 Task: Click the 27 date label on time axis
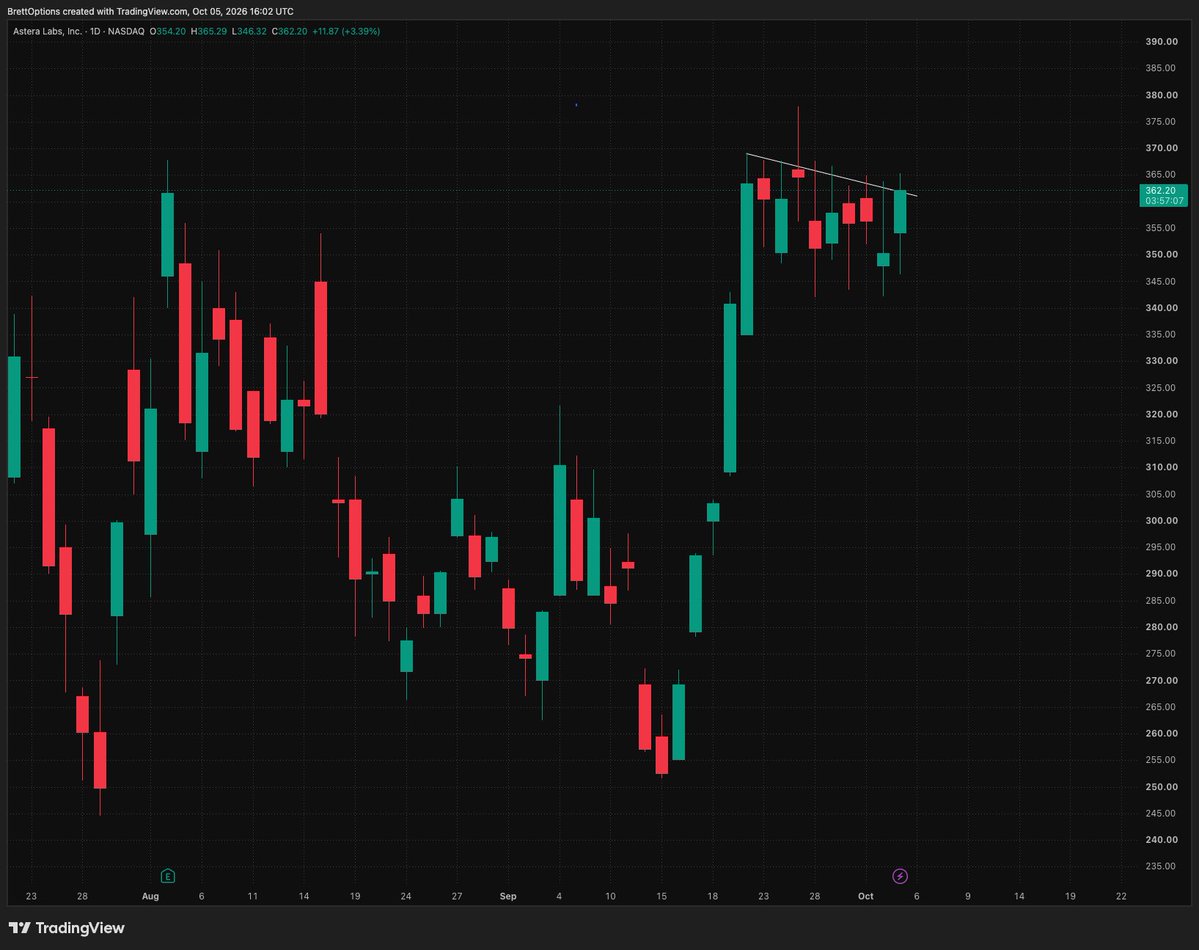457,896
